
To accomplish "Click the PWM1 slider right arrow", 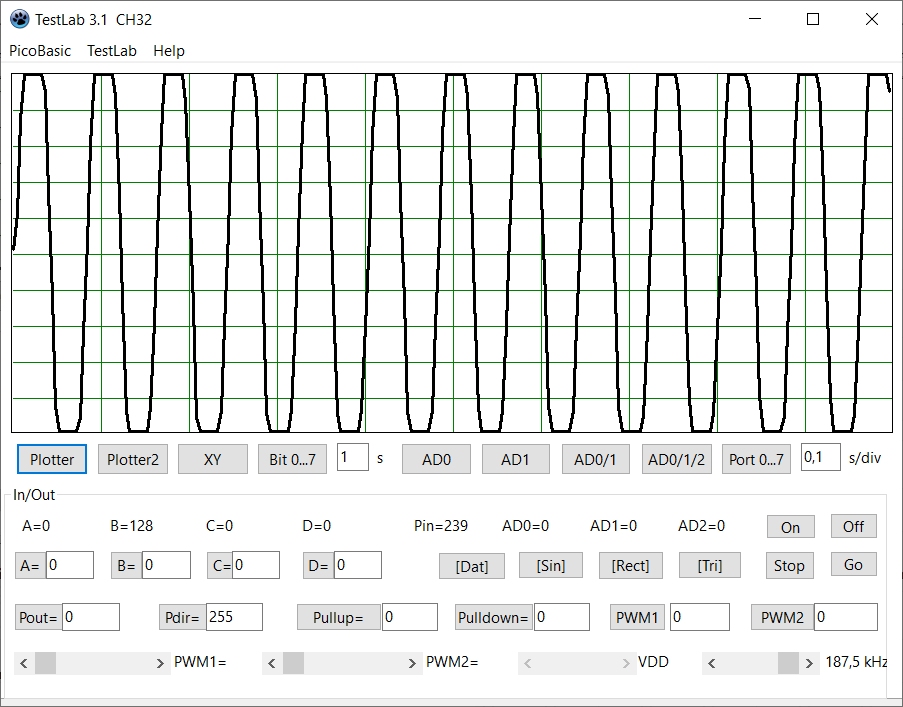I will point(161,663).
